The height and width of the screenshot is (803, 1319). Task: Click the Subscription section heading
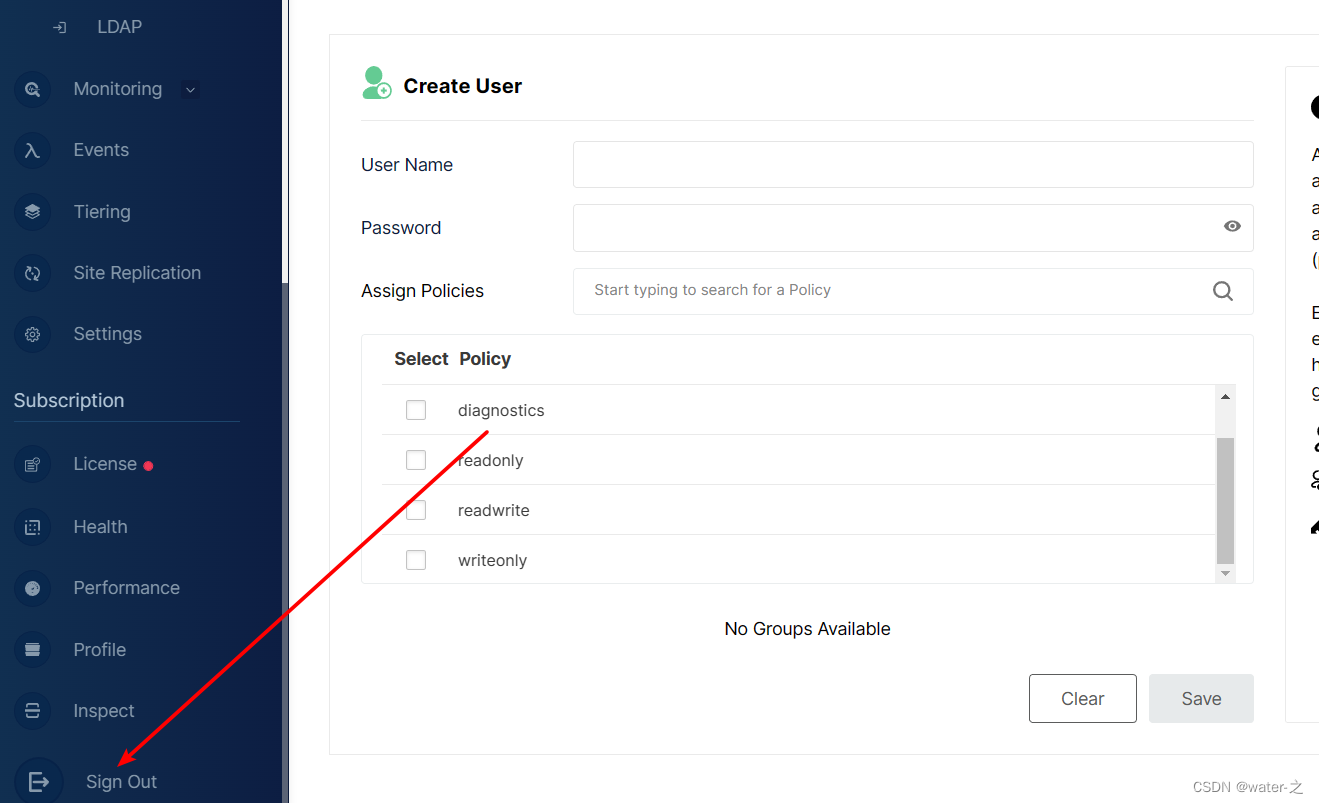click(69, 400)
